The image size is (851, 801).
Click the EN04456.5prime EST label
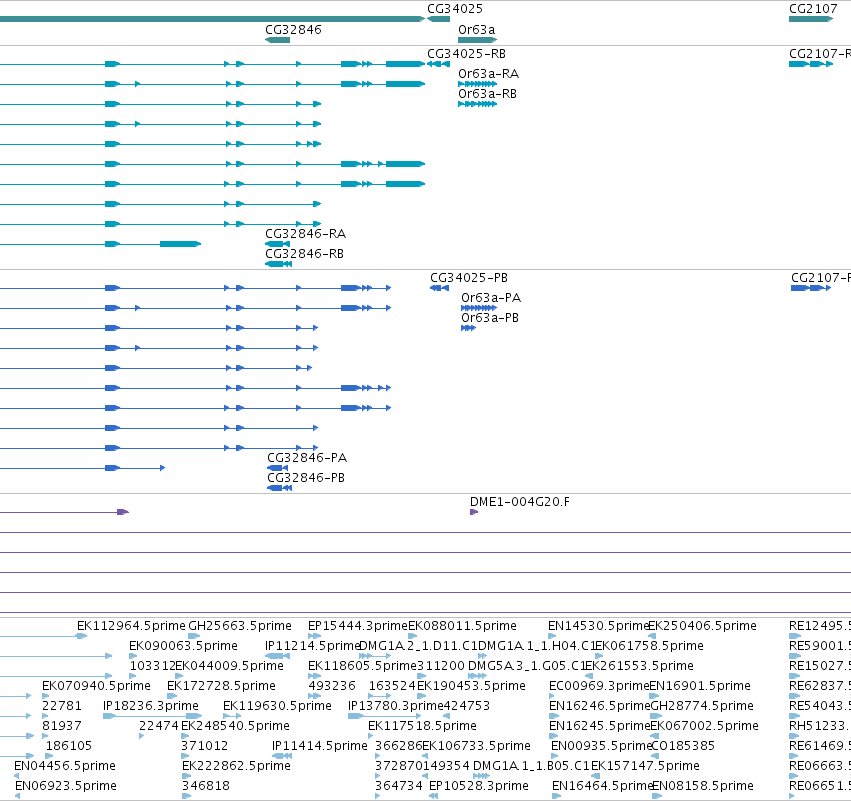65,766
